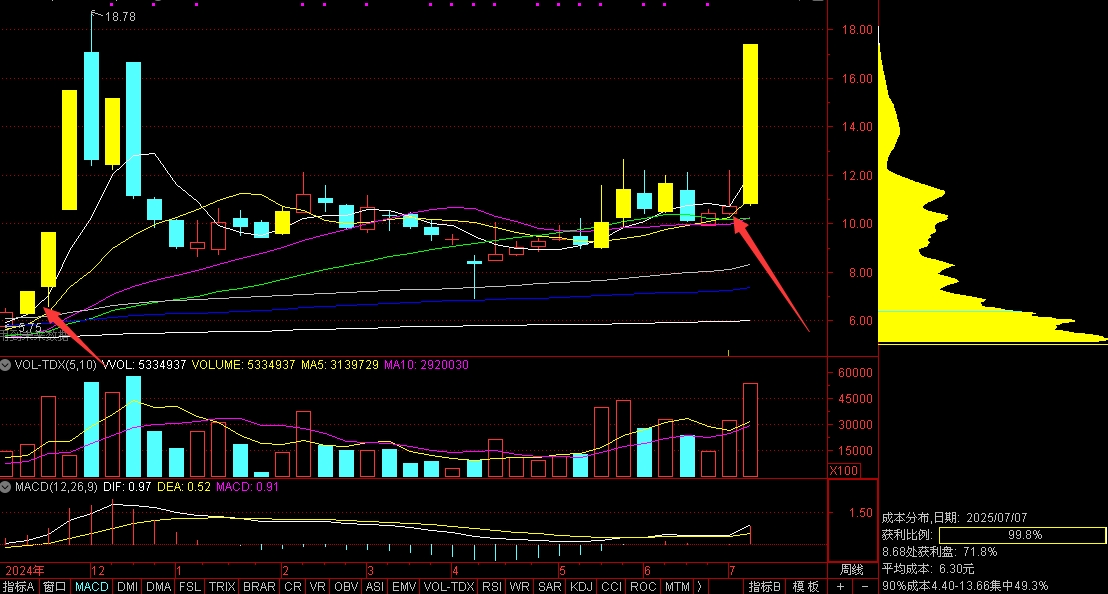Screen dimensions: 1108x594
Task: Select the MACD indicator tab
Action: point(92,587)
